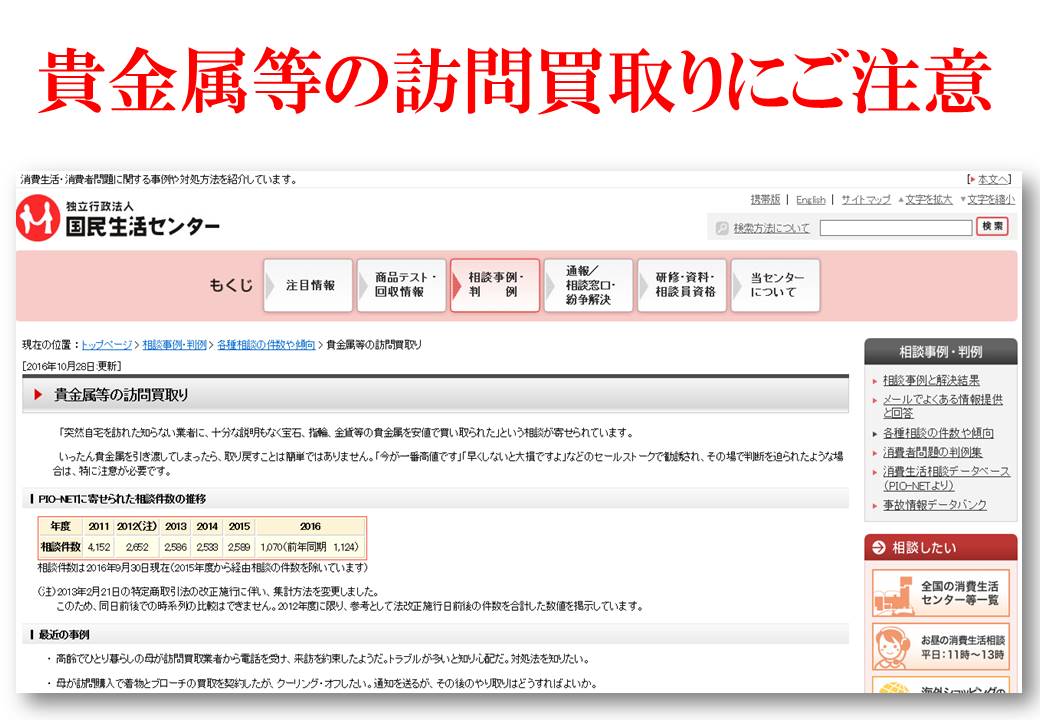Jump to main content via 本文へ
The image size is (1040, 720).
pyautogui.click(x=993, y=179)
